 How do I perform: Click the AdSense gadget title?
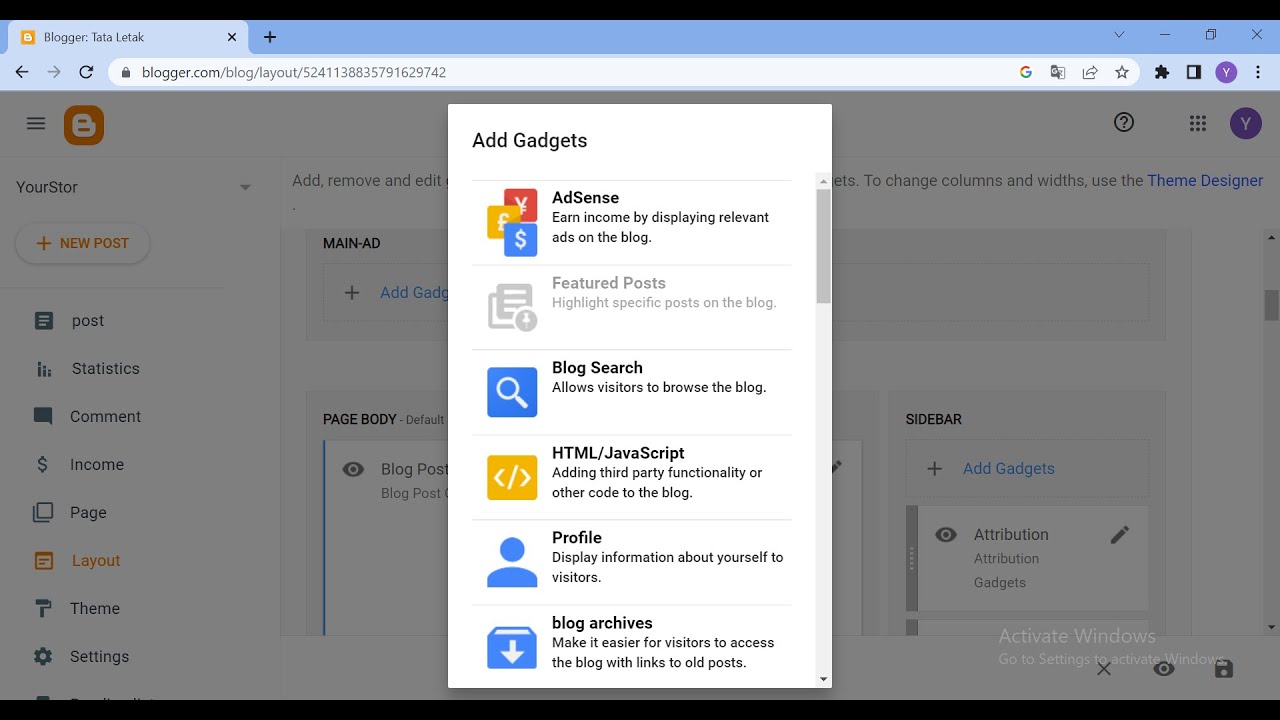click(x=585, y=198)
